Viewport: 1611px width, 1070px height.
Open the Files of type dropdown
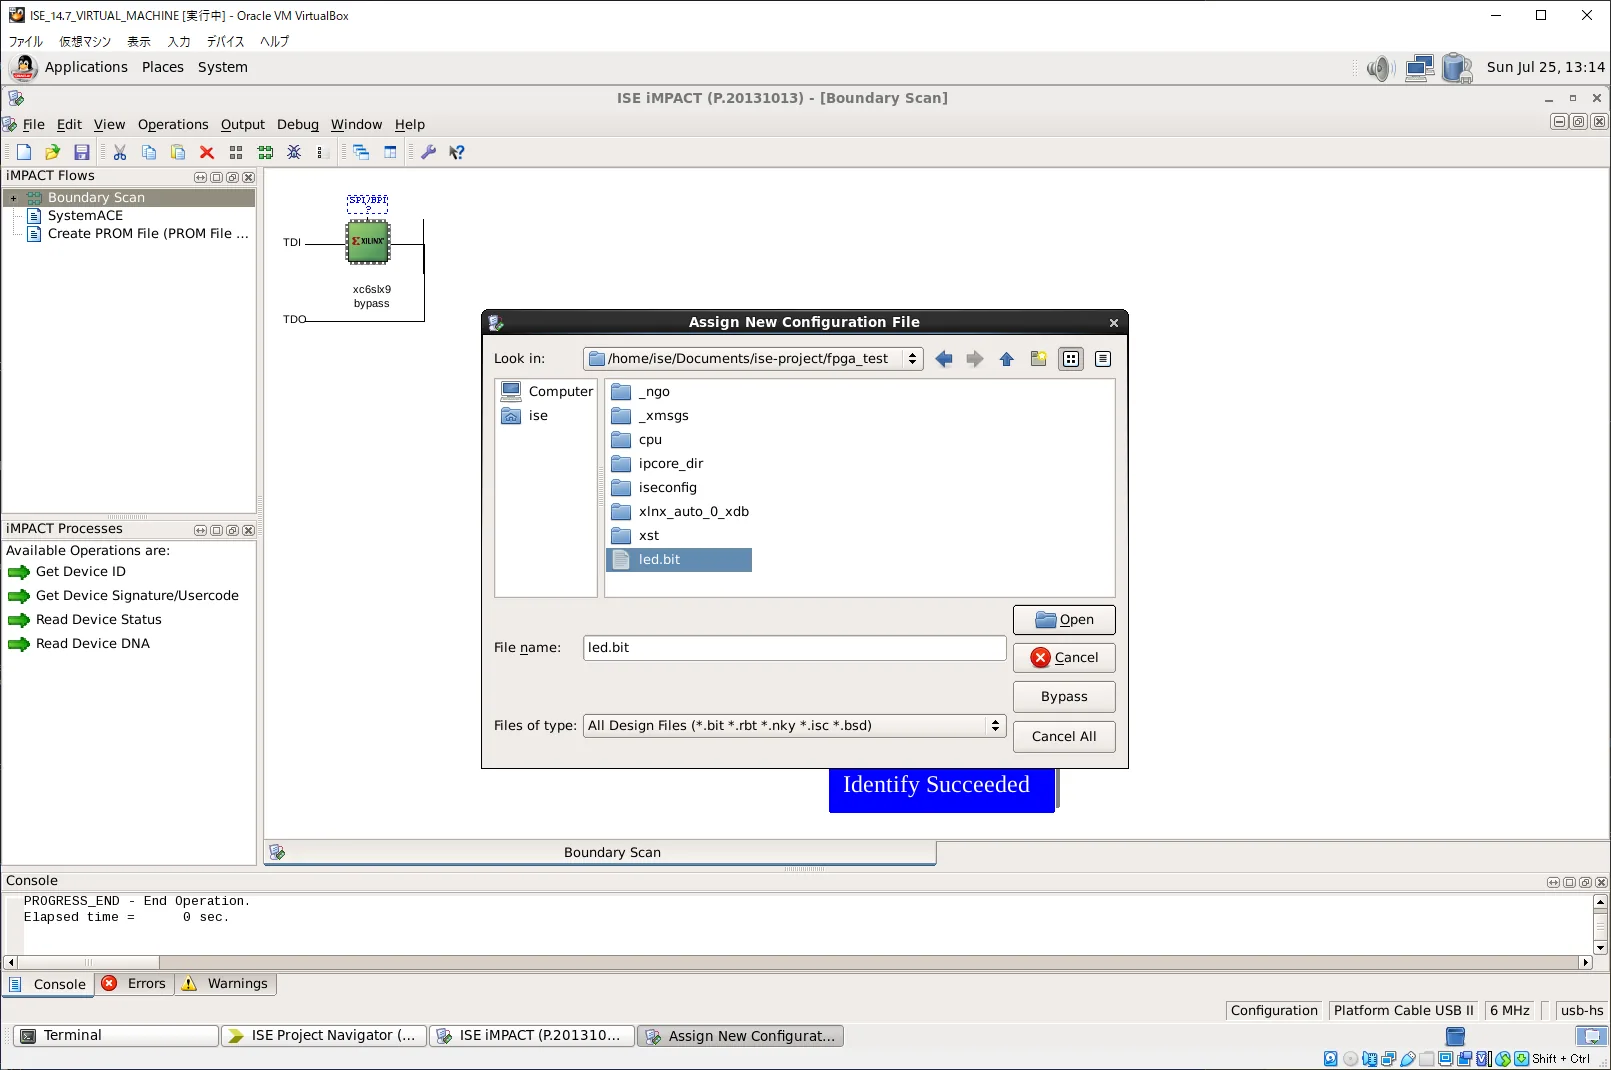tap(994, 726)
